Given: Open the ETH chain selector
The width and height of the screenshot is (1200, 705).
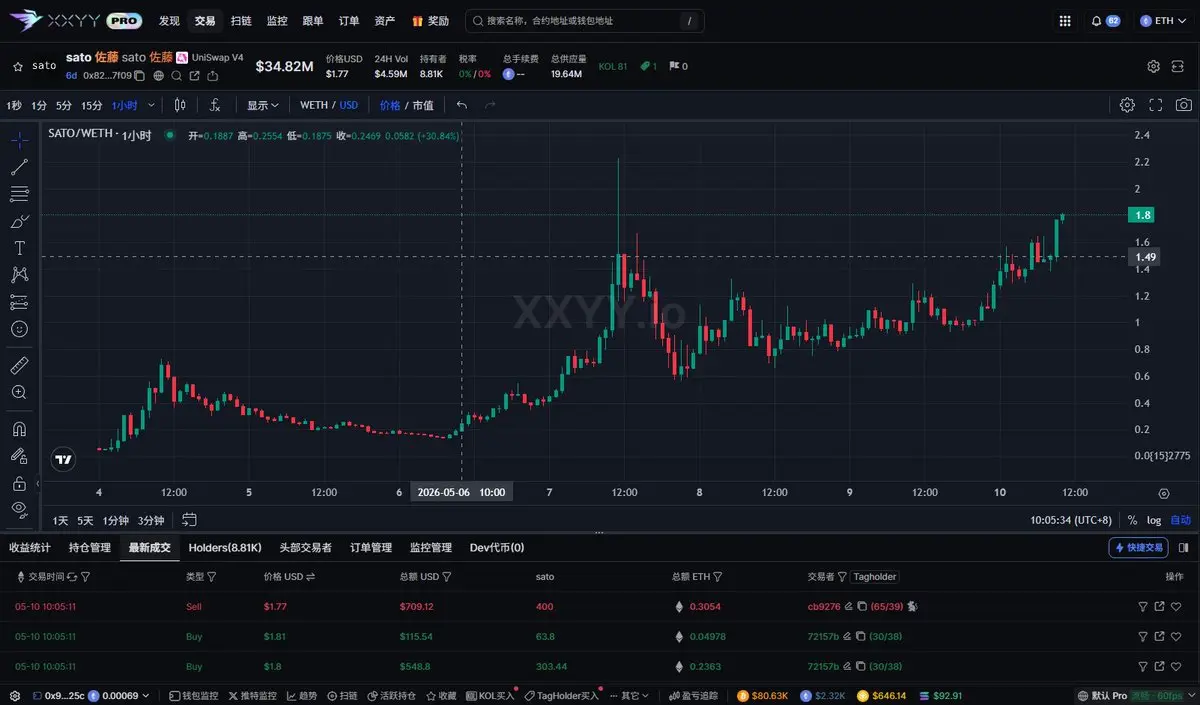Looking at the screenshot, I should click(x=1162, y=21).
